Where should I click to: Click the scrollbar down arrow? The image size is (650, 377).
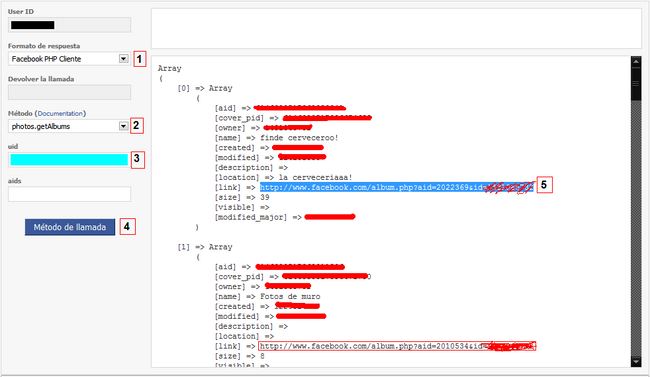[x=636, y=362]
